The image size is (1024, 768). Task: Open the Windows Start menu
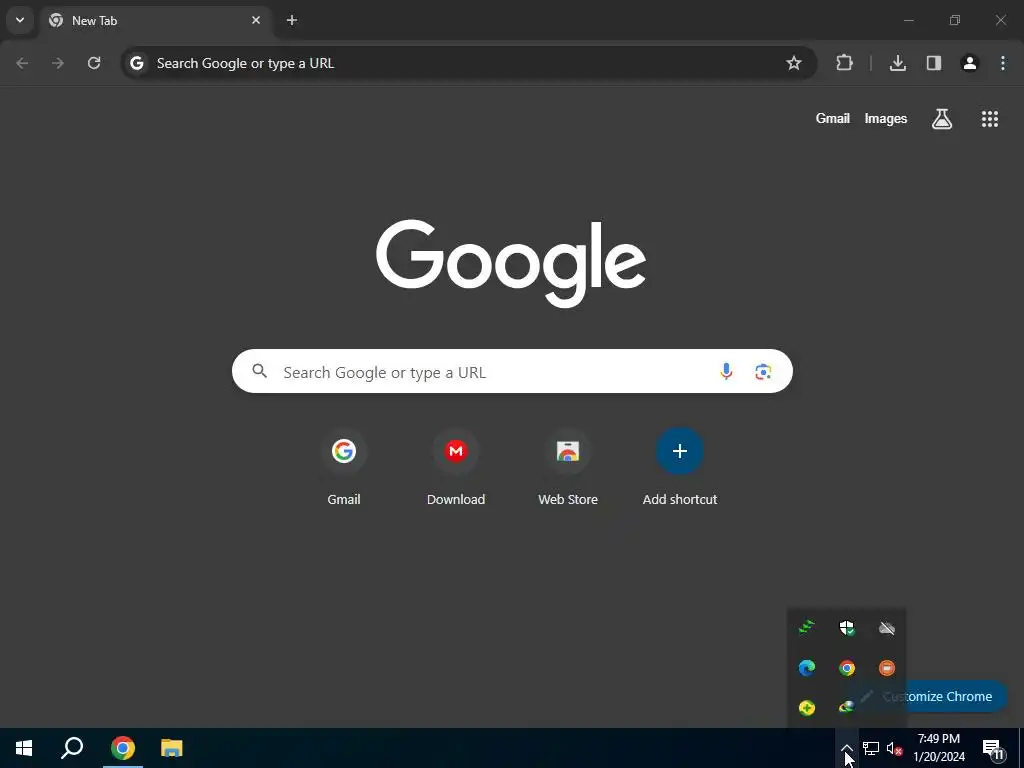(24, 748)
